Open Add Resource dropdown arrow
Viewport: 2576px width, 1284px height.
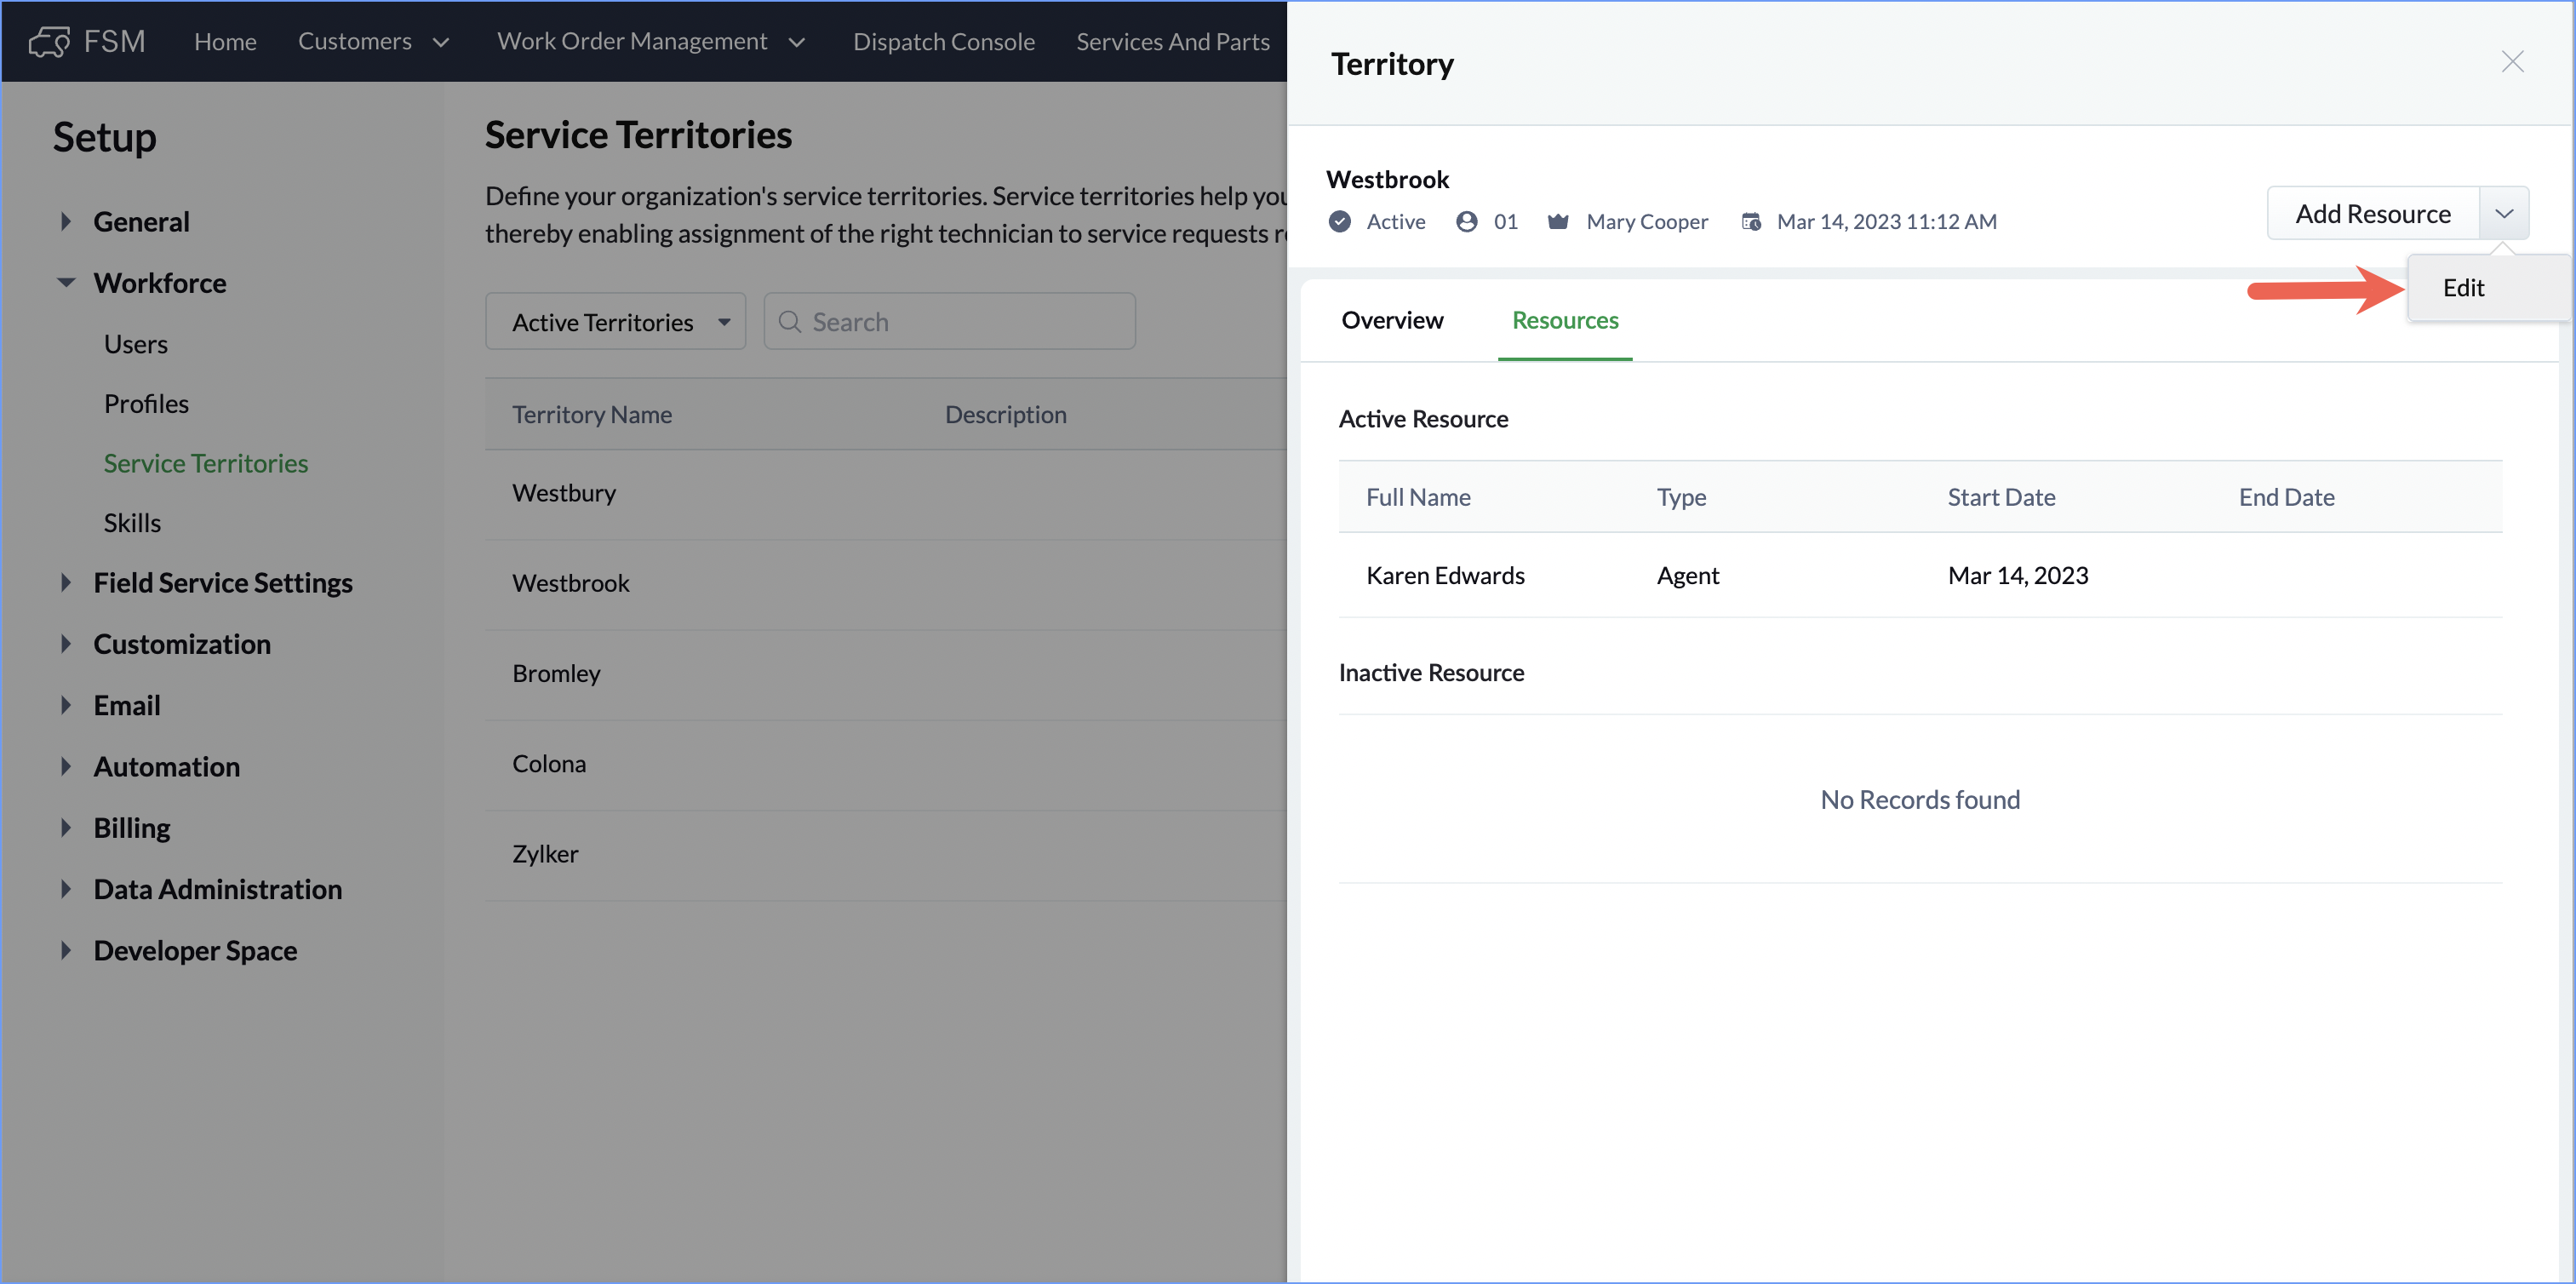(2504, 213)
